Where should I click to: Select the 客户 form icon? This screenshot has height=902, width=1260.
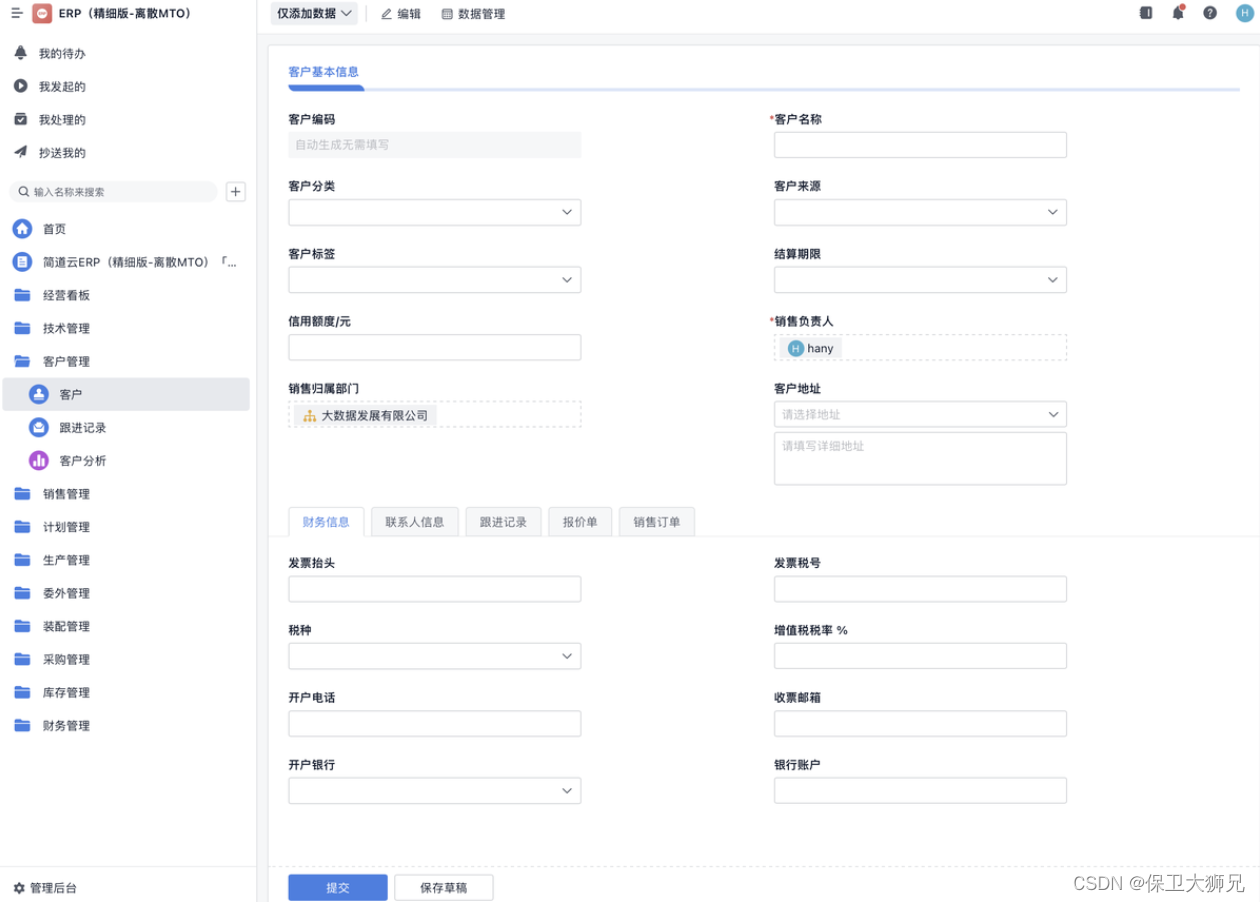(x=39, y=394)
